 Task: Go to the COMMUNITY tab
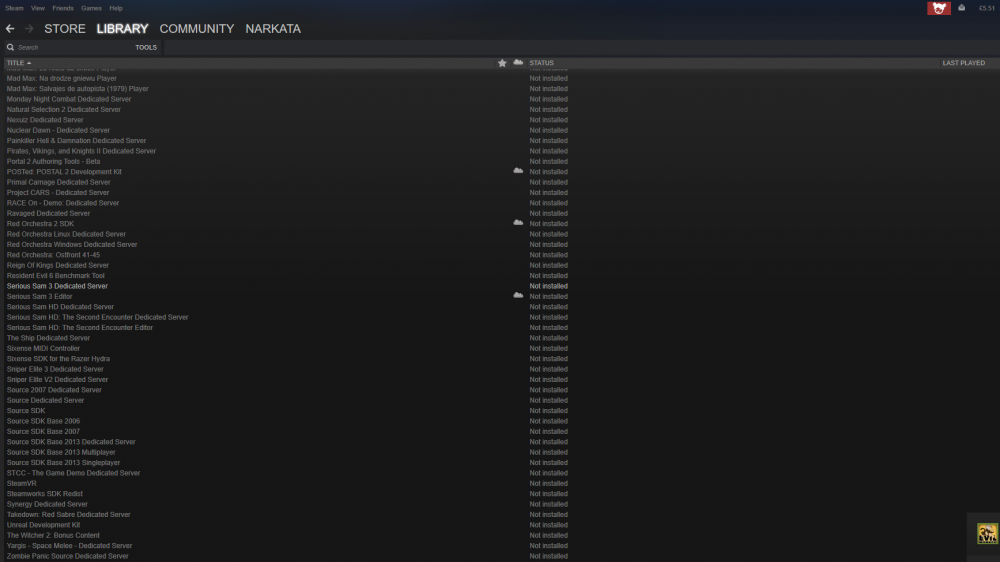[x=196, y=29]
